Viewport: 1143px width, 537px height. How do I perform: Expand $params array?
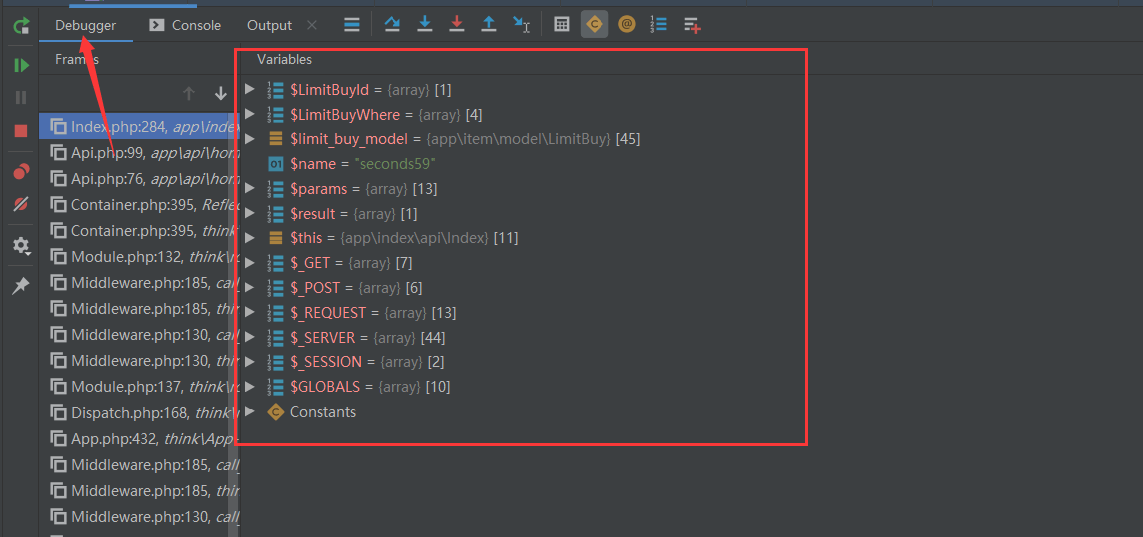pyautogui.click(x=250, y=188)
